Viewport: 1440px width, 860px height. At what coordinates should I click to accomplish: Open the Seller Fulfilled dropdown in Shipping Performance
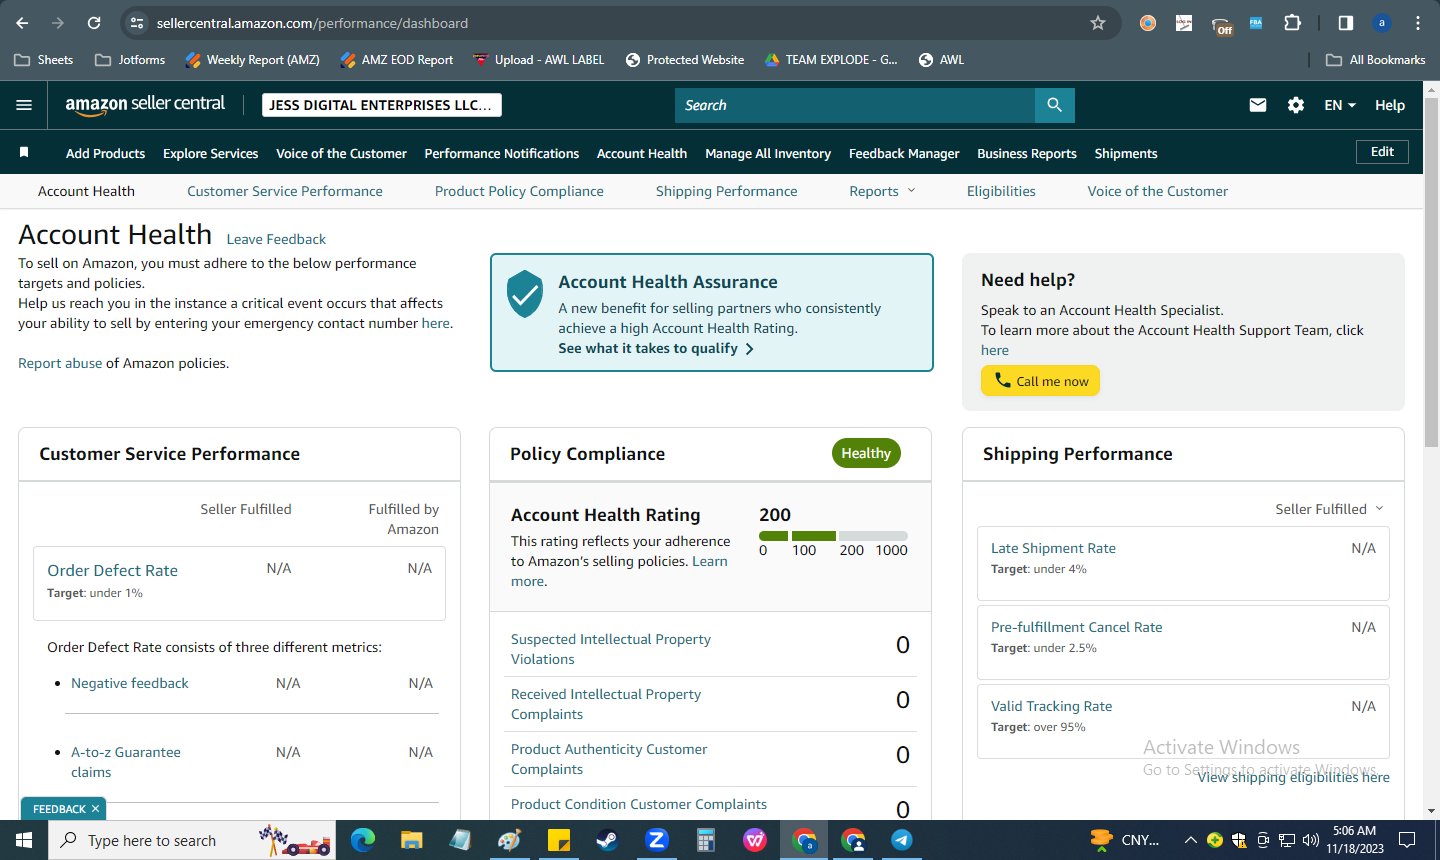coord(1329,509)
